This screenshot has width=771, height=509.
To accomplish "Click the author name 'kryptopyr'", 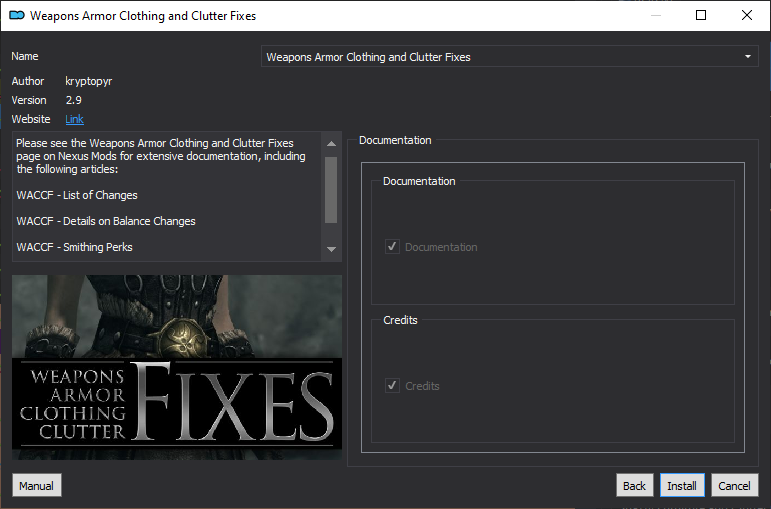I will click(89, 81).
